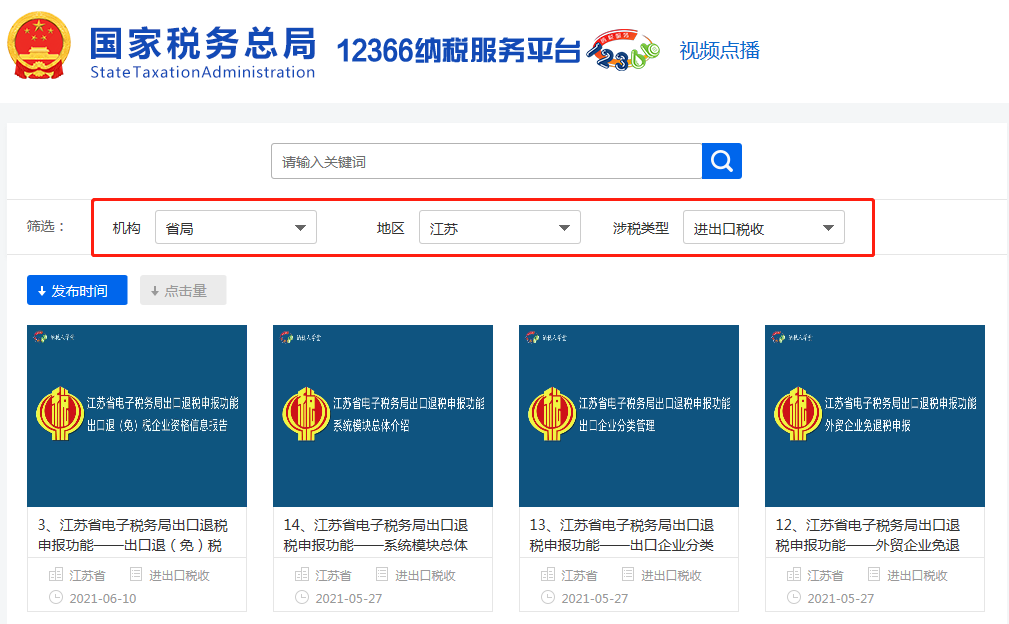Click the 国家税务总局 title text

(x=203, y=43)
